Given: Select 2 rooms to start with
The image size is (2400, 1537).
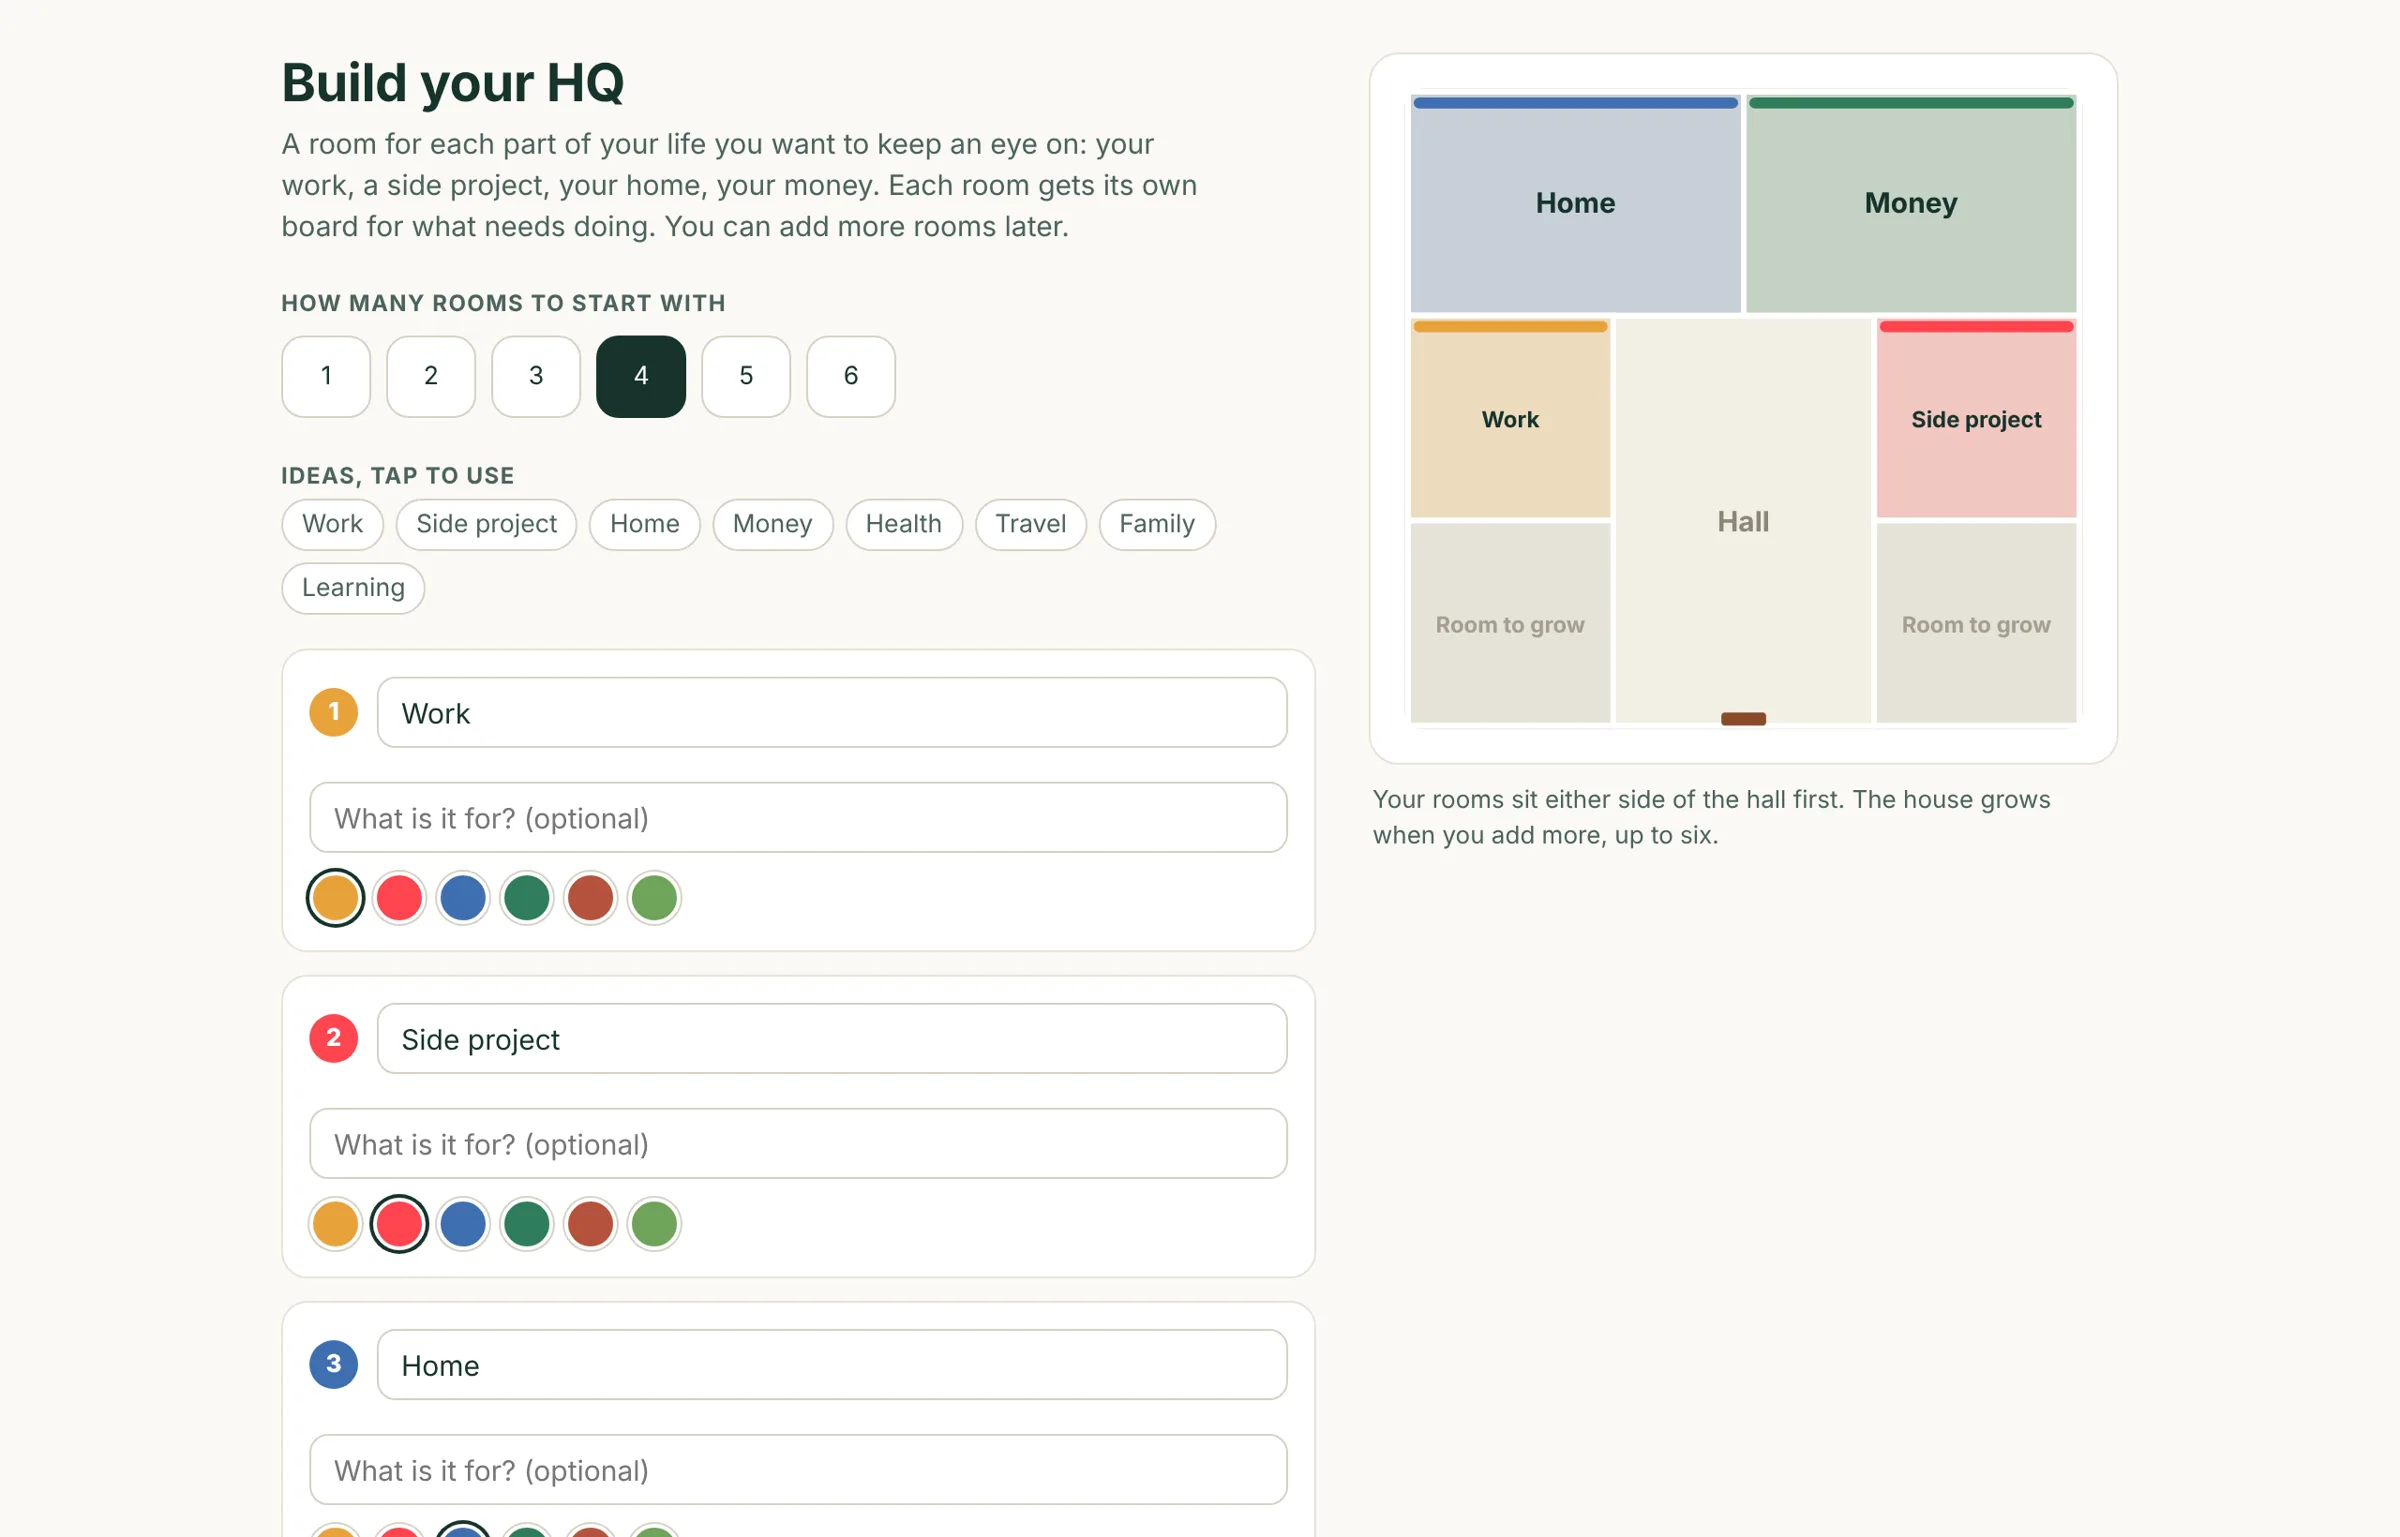Looking at the screenshot, I should (x=431, y=376).
